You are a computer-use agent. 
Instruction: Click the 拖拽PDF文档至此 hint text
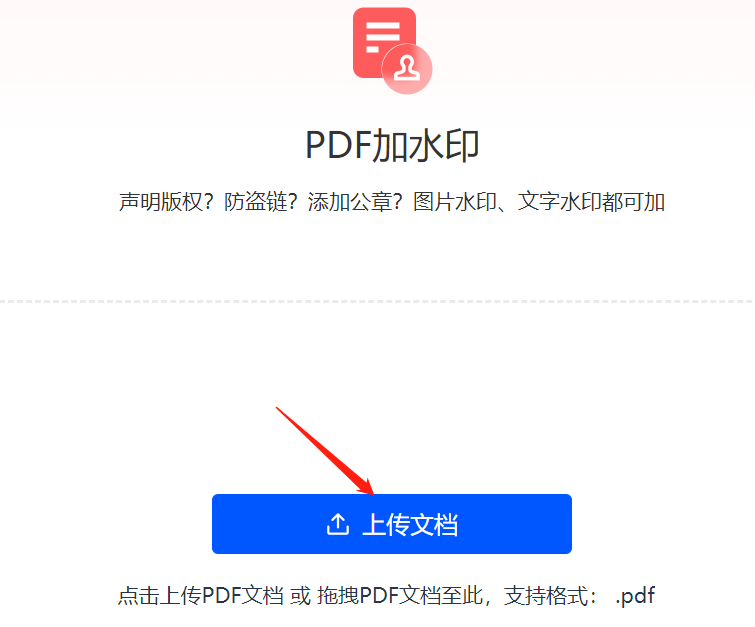(400, 596)
